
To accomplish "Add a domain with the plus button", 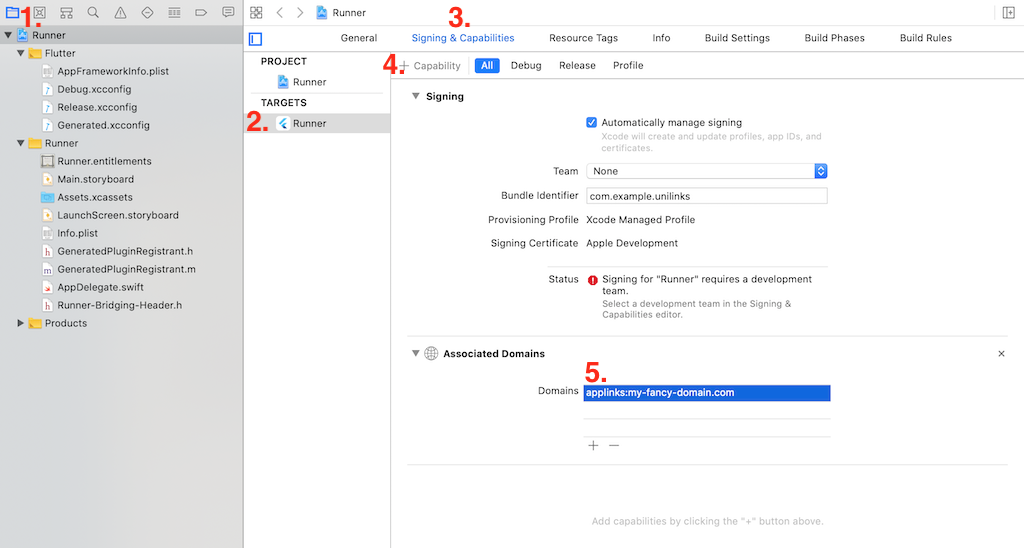I will point(593,445).
